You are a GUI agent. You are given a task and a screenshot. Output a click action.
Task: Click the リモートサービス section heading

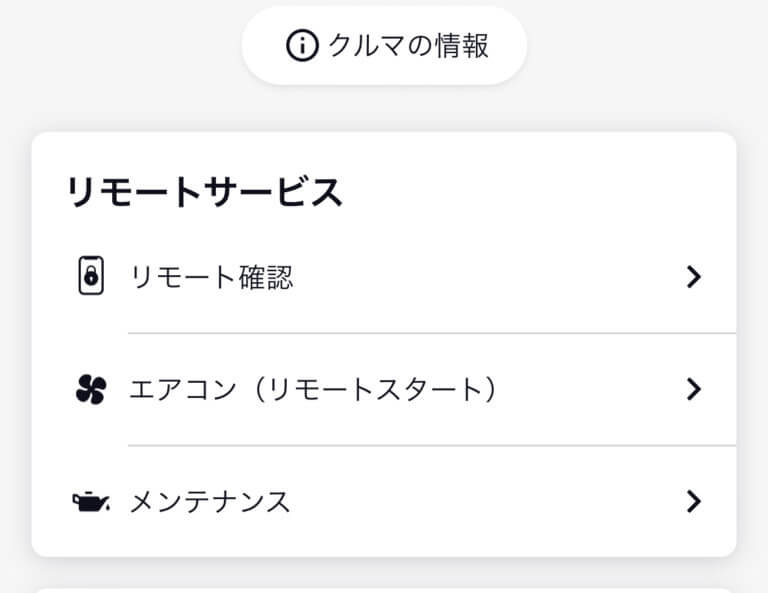205,192
